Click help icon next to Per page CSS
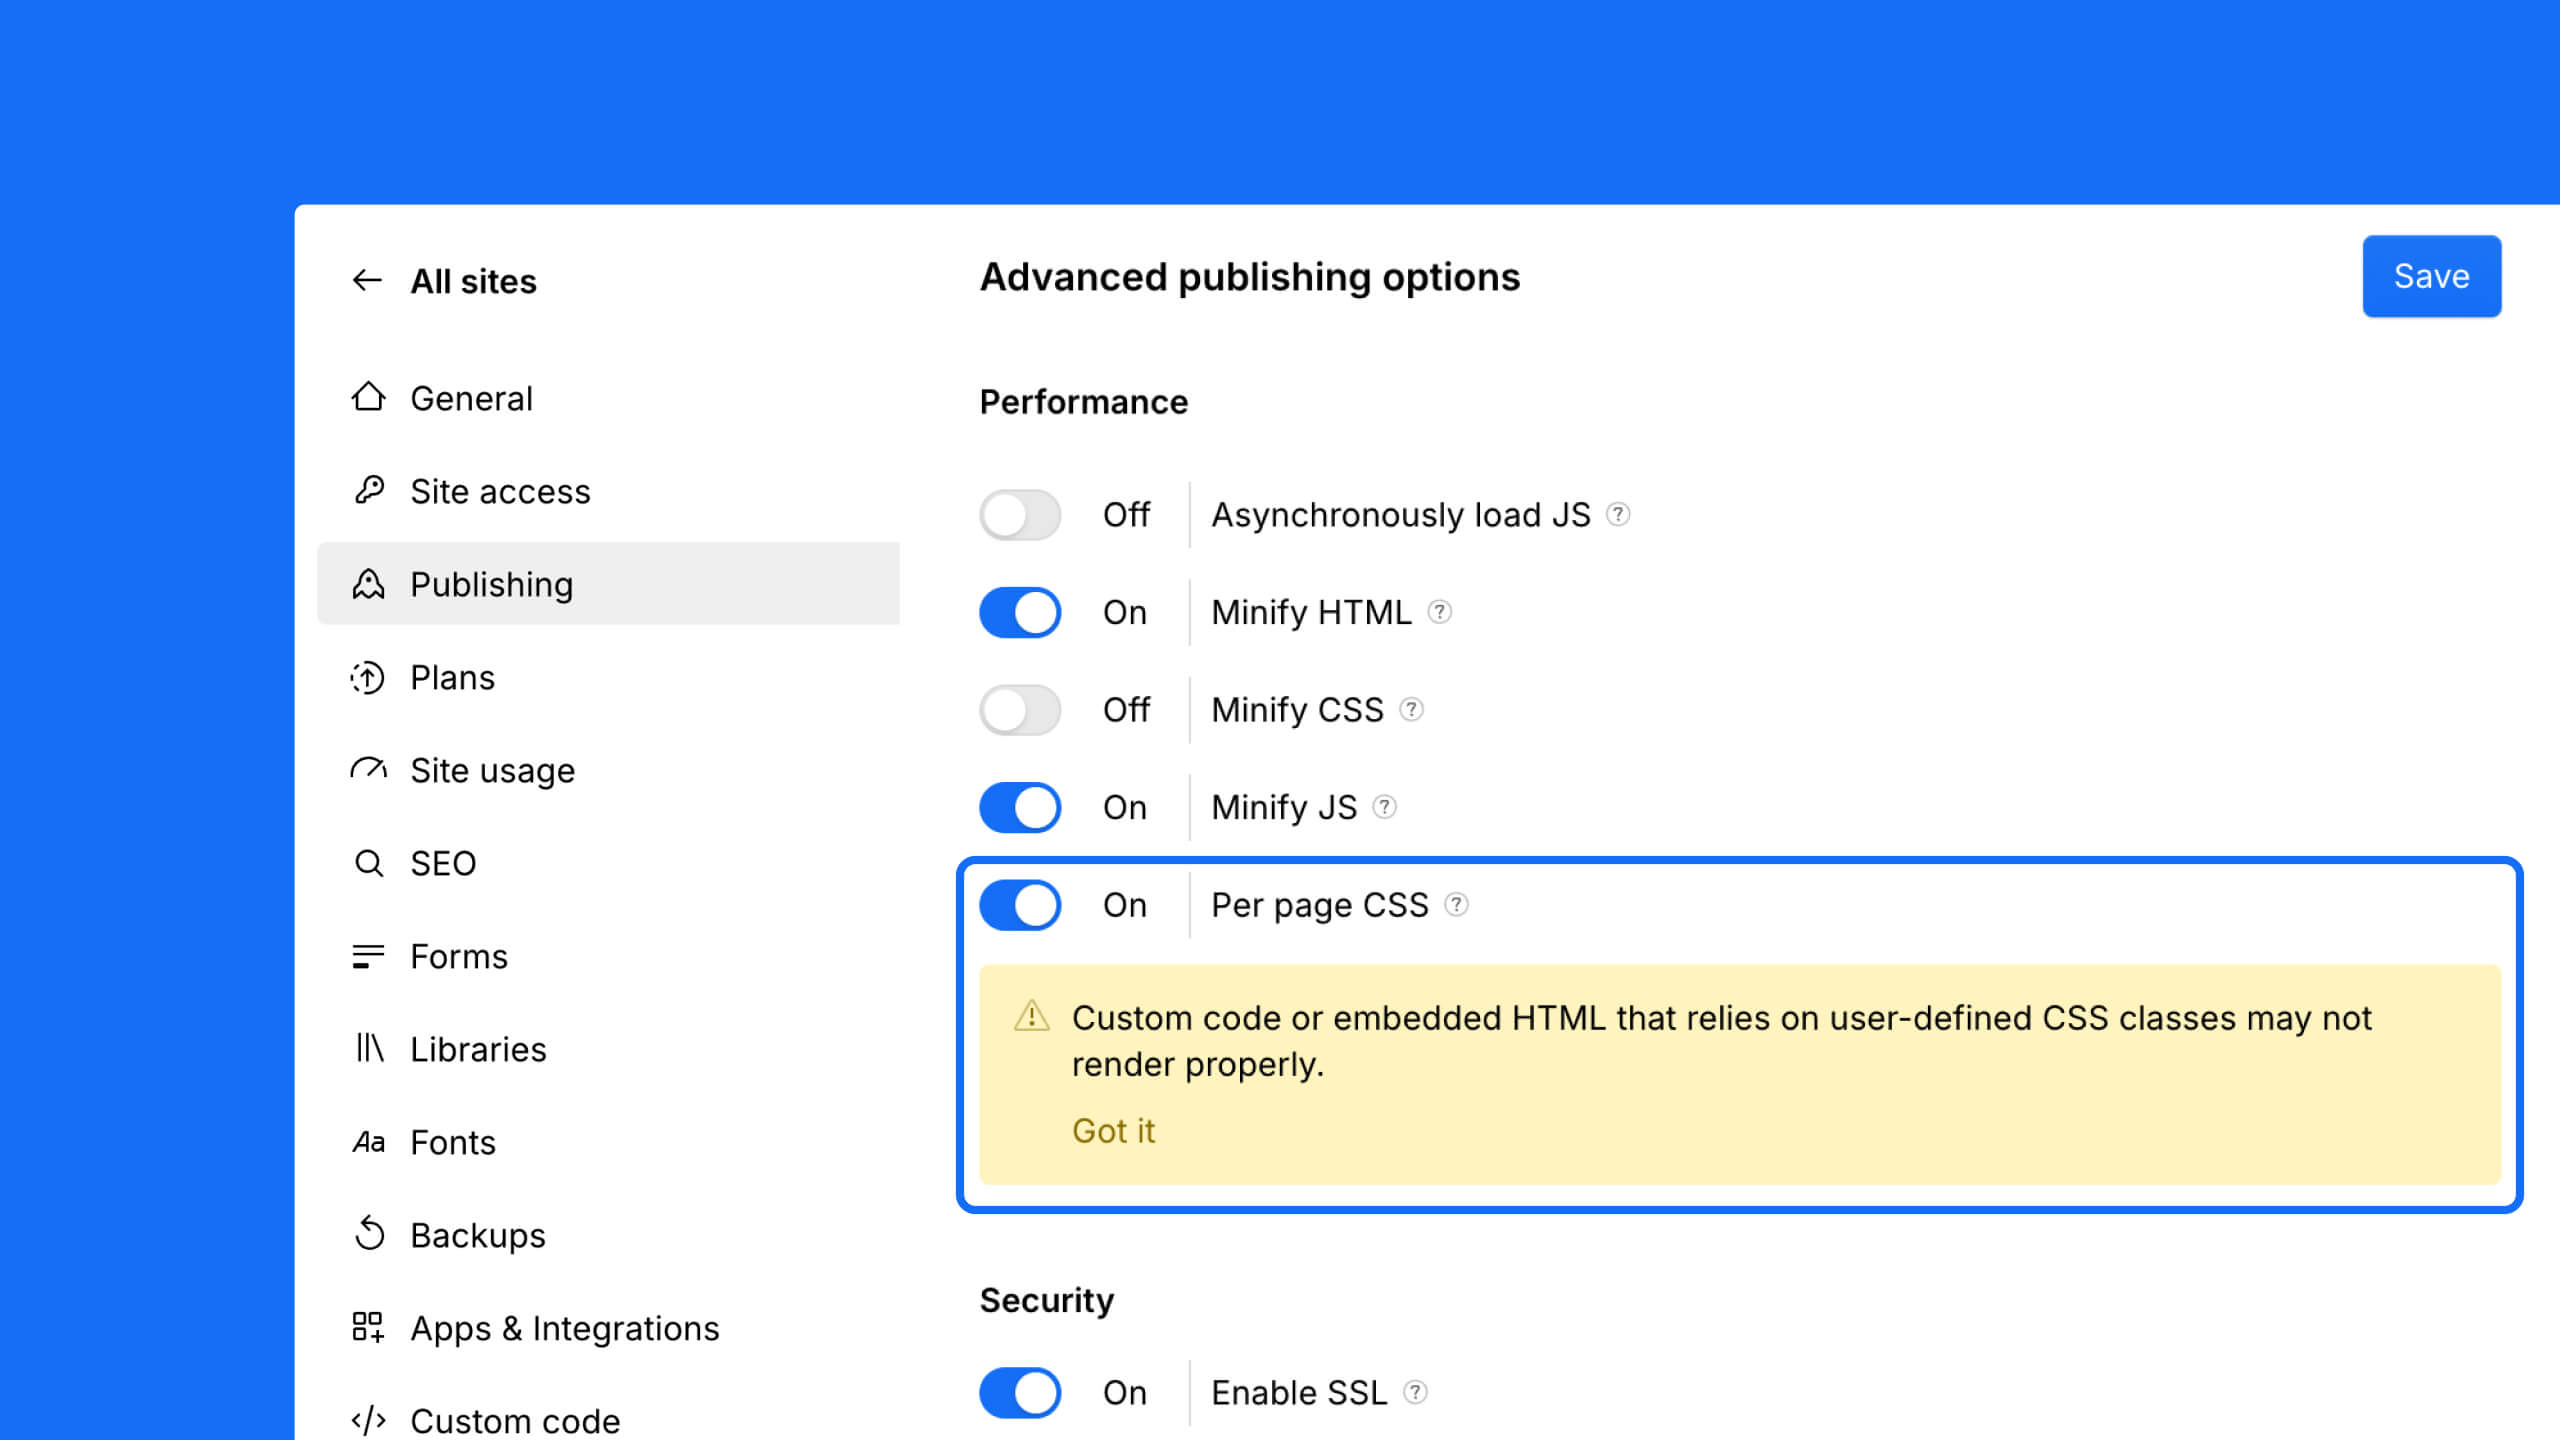Viewport: 2560px width, 1440px height. click(x=1456, y=905)
